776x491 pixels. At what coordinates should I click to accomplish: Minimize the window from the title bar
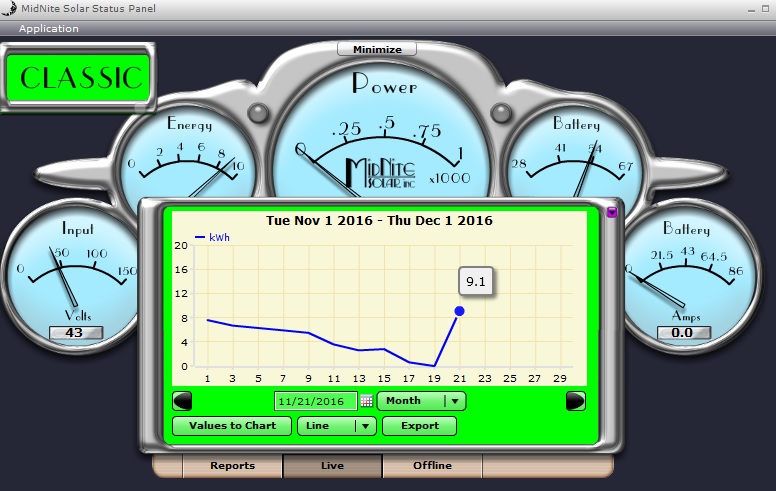coord(751,9)
